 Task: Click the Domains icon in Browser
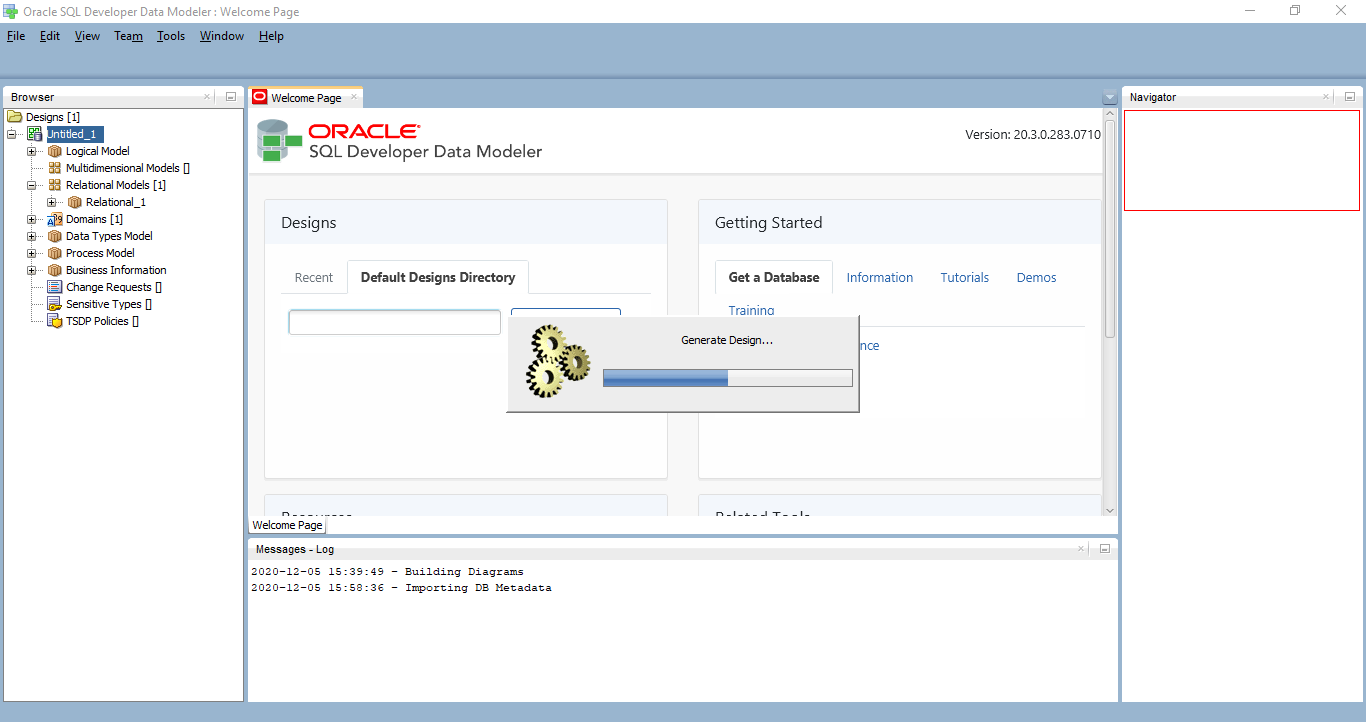click(55, 219)
